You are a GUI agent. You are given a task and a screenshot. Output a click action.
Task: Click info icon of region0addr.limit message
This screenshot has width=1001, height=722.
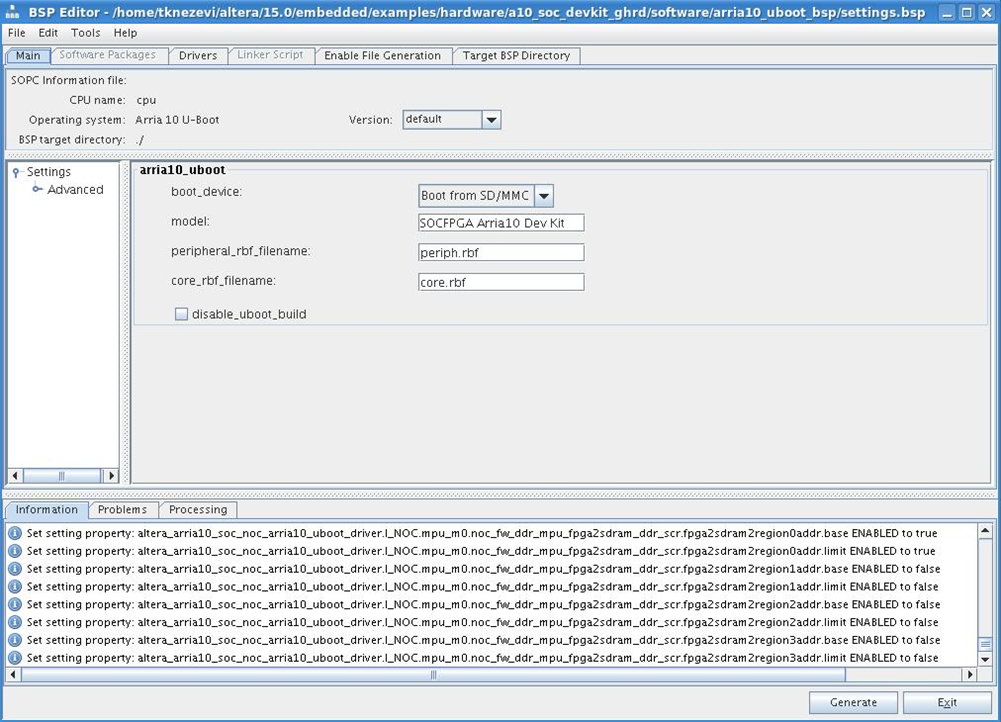pyautogui.click(x=15, y=551)
